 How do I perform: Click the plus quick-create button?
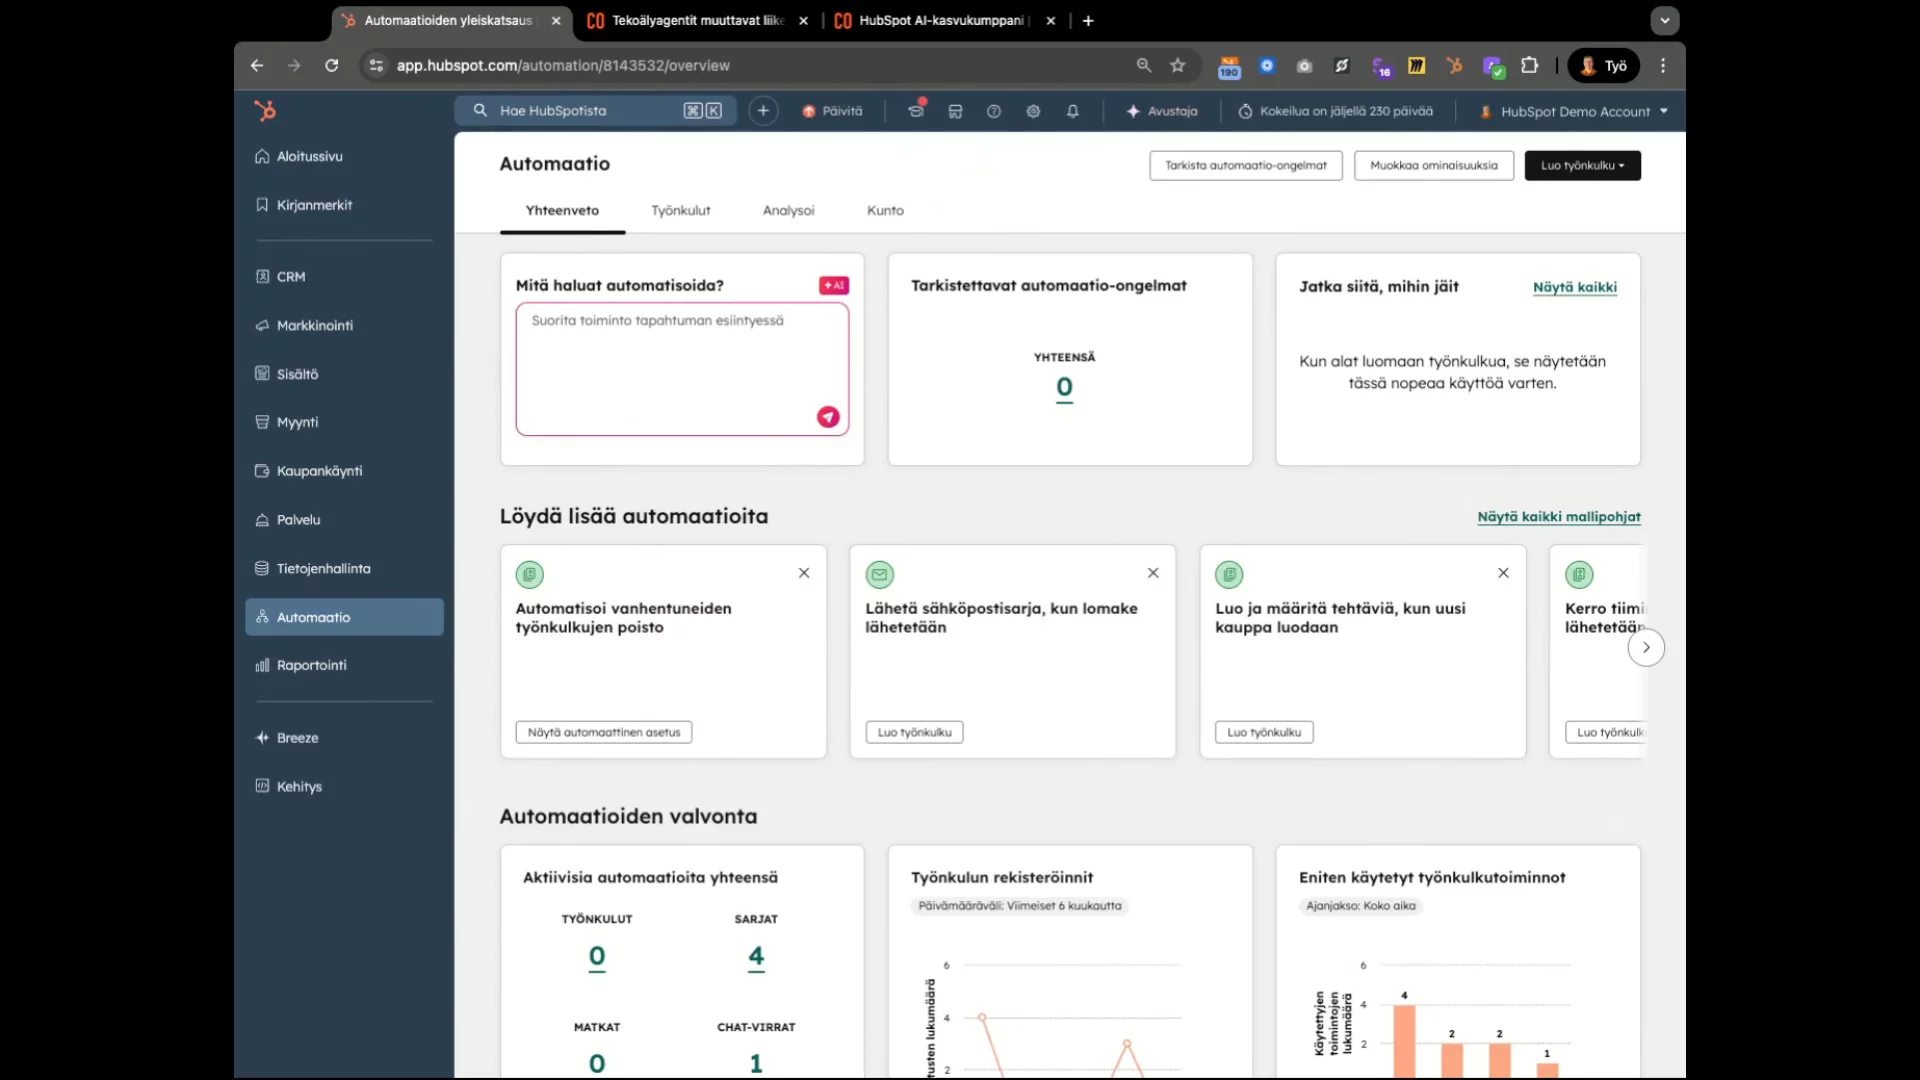click(763, 111)
